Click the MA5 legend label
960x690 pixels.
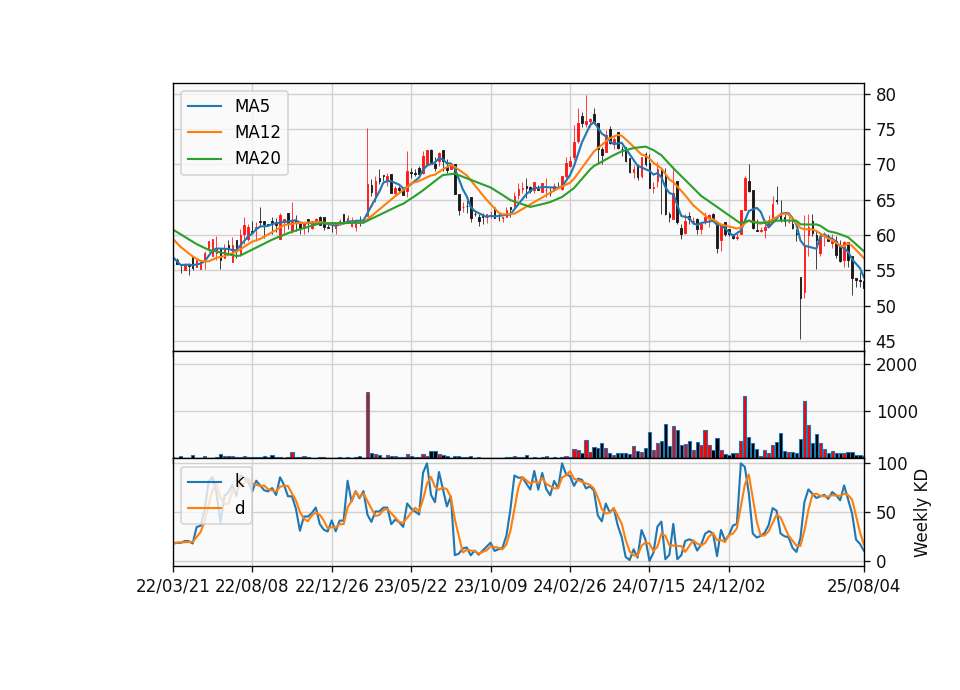coord(252,106)
